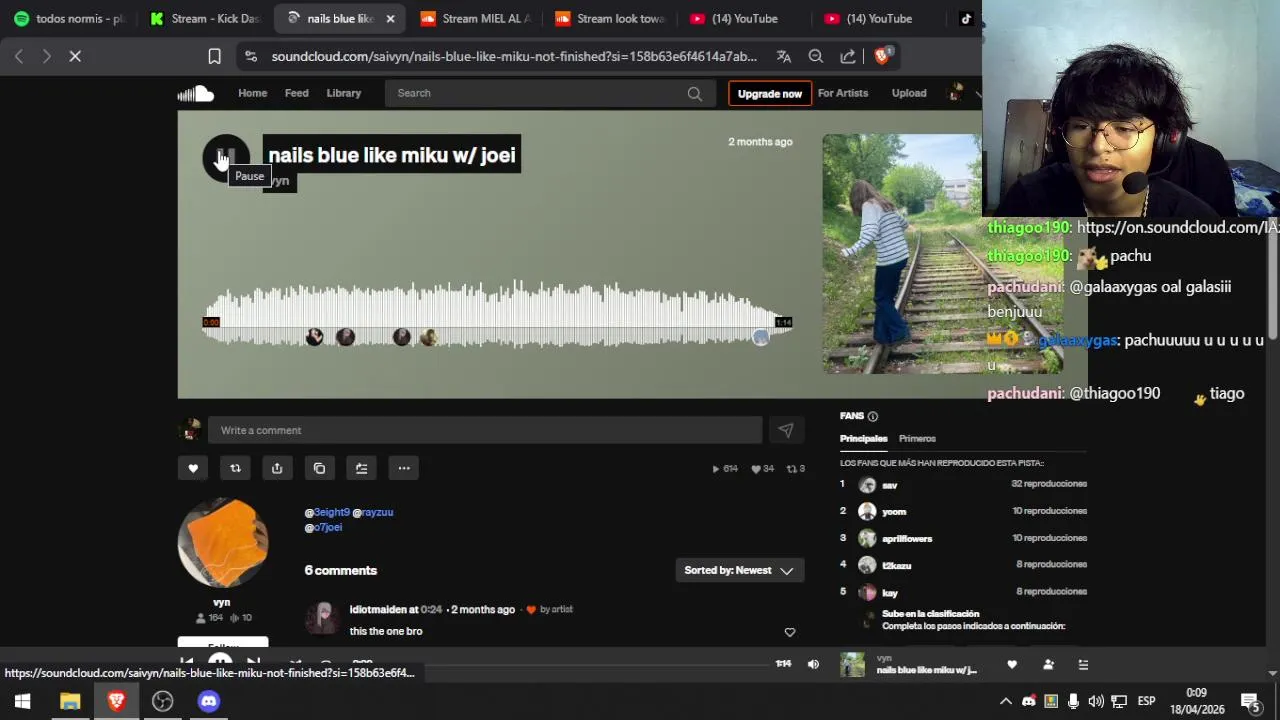This screenshot has height=720, width=1280.
Task: Switch to the Stream - Kick Dashboard tab
Action: [205, 19]
